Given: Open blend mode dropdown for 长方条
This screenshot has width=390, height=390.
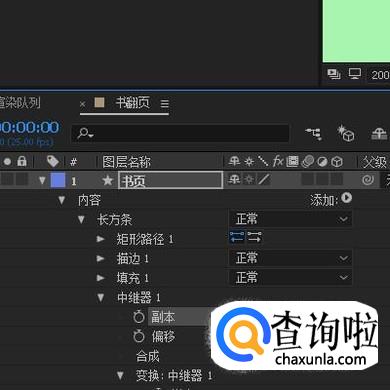Looking at the screenshot, I should point(290,219).
